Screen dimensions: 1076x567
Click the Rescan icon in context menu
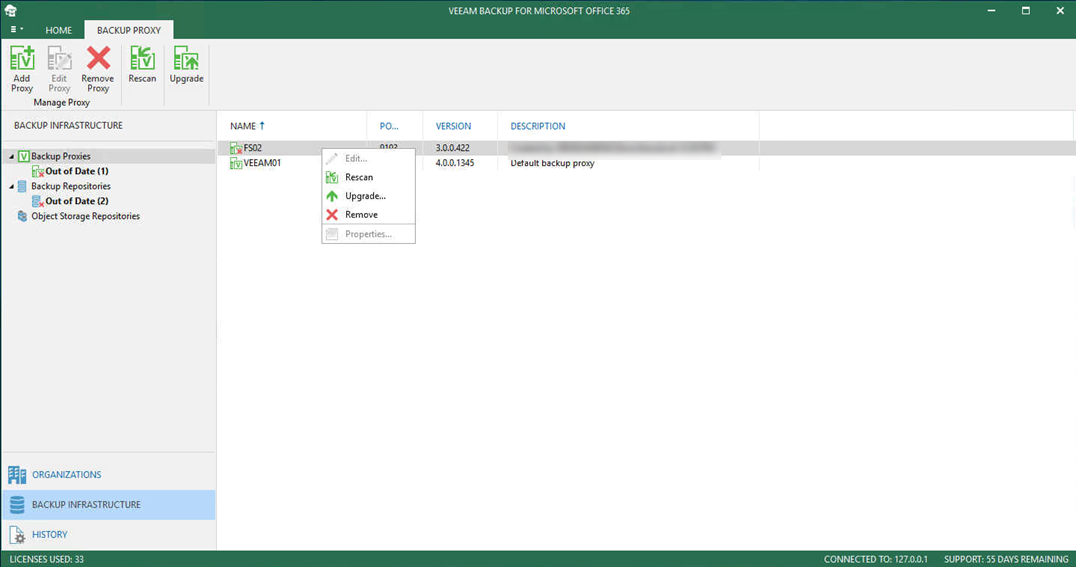332,177
